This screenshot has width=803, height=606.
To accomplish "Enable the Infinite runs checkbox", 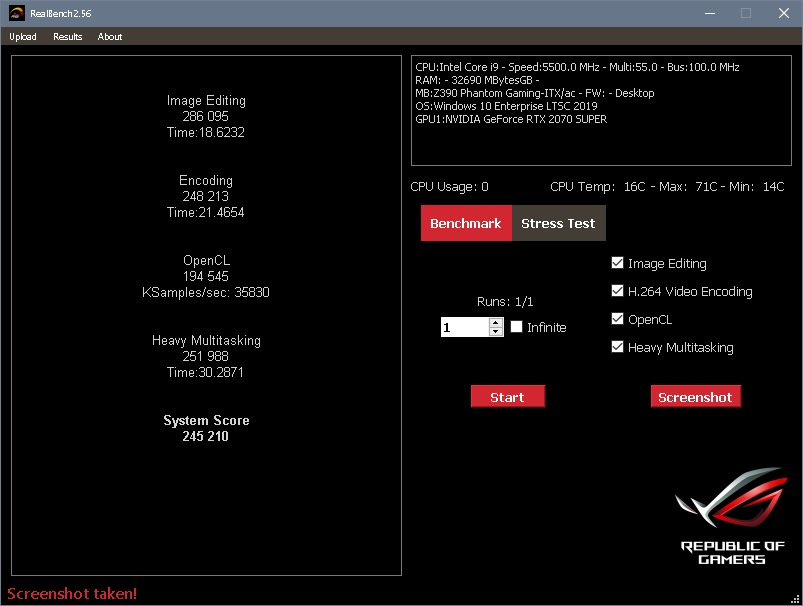I will (x=517, y=327).
